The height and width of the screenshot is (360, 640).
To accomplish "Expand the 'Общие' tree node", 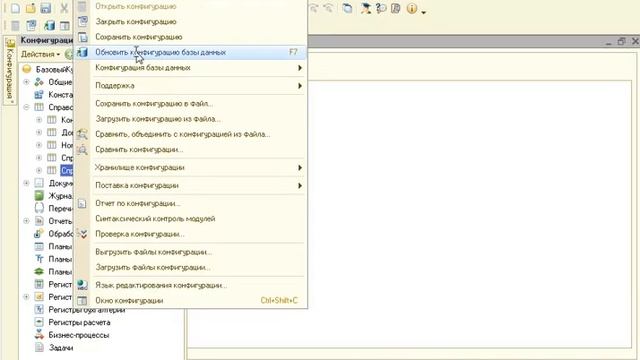I will click(x=27, y=82).
